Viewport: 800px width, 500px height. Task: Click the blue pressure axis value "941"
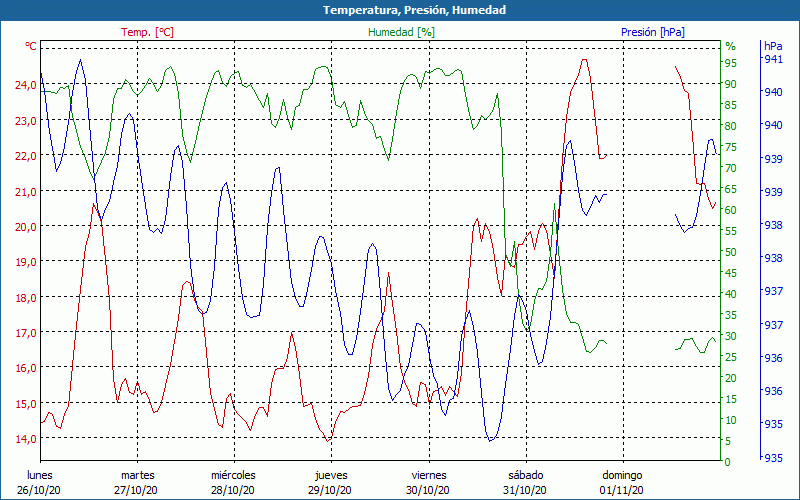click(x=773, y=59)
